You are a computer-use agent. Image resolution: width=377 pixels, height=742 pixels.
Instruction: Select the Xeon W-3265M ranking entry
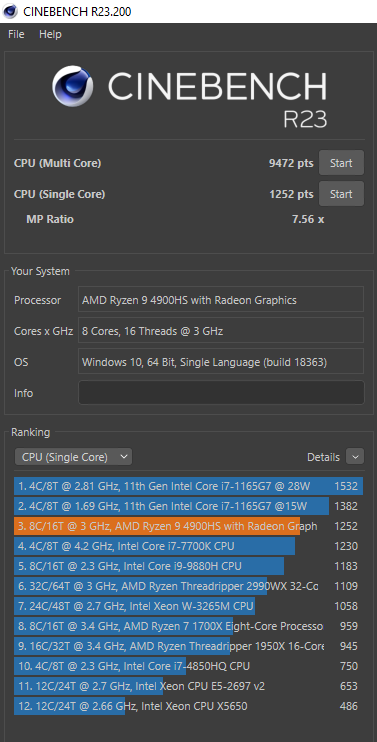[x=189, y=606]
